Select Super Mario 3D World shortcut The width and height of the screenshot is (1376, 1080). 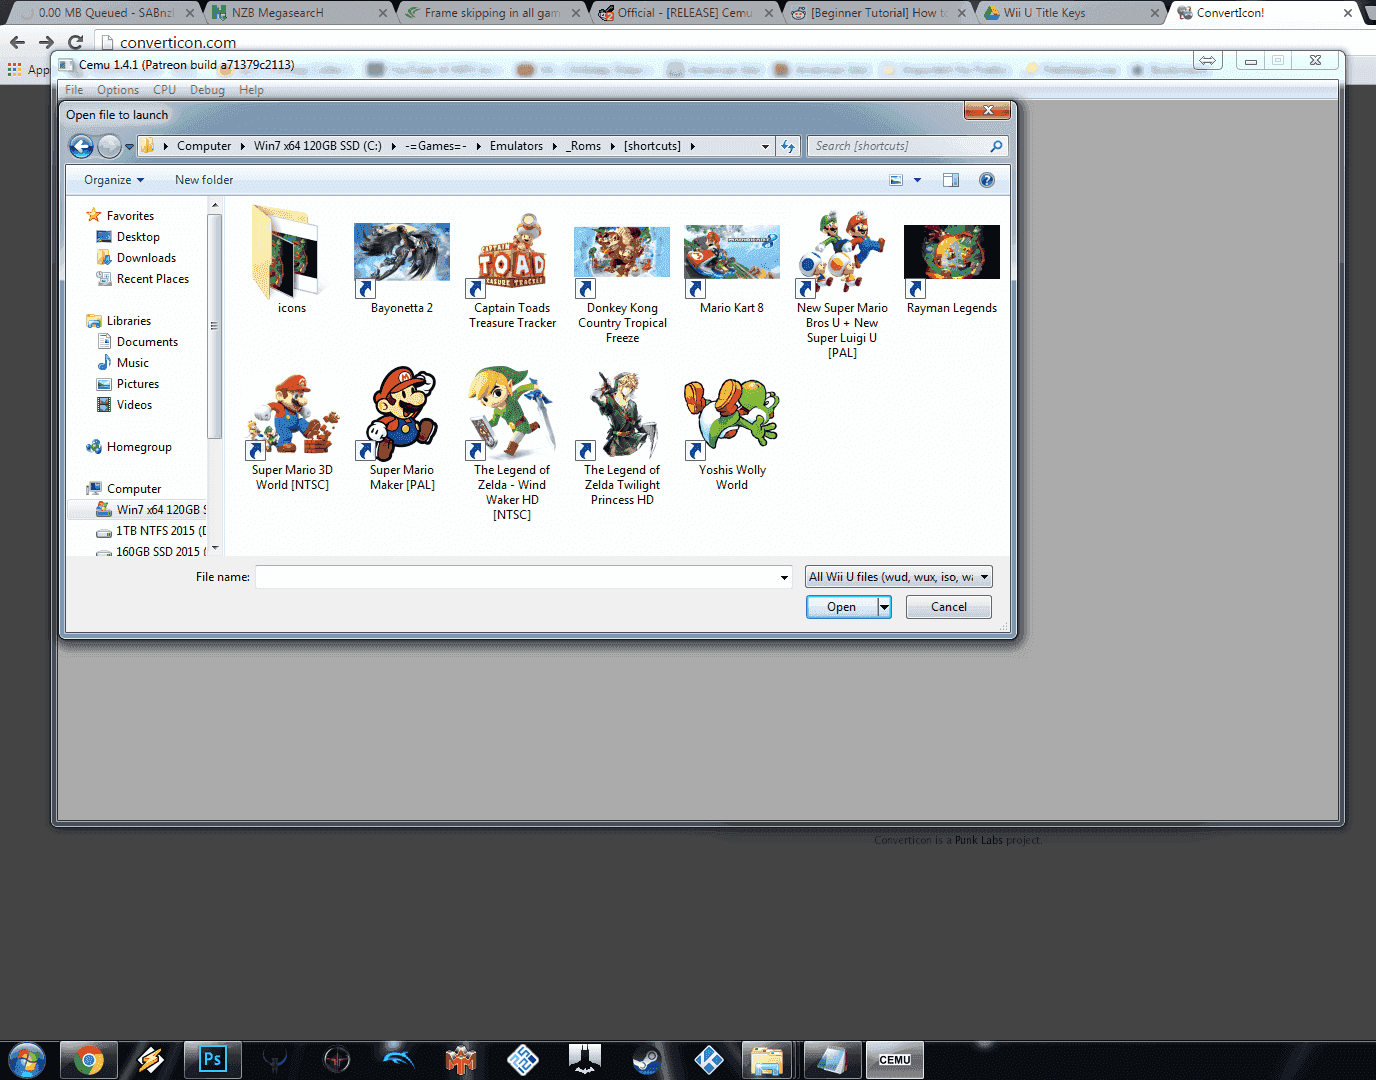click(292, 430)
